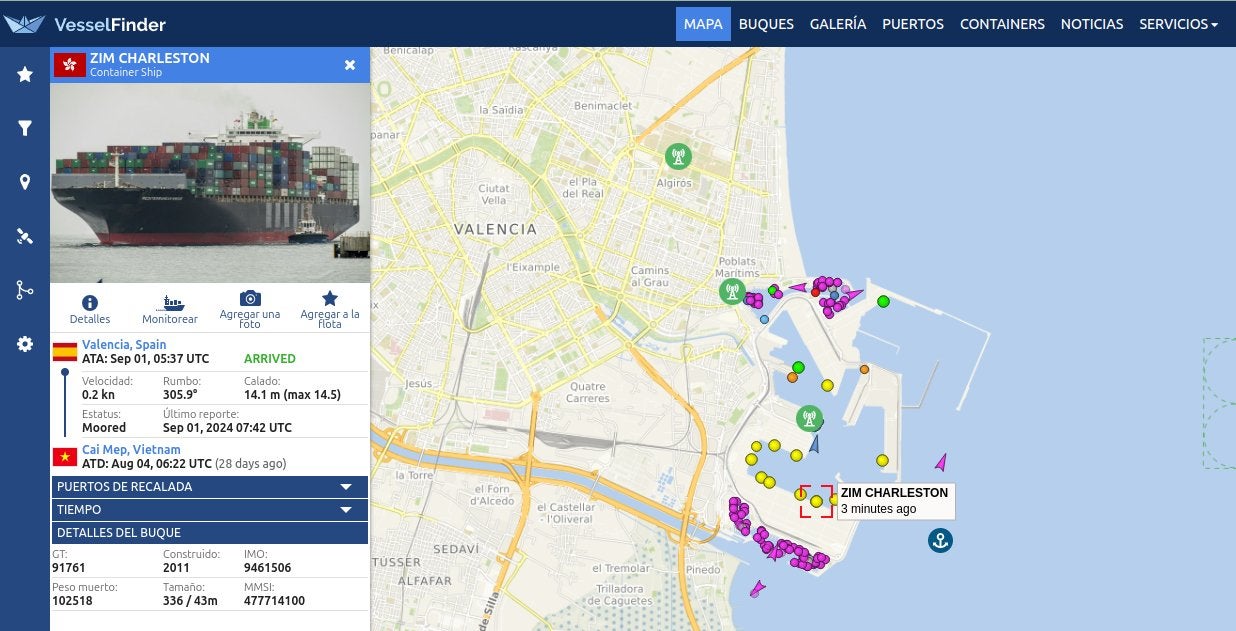Image resolution: width=1236 pixels, height=631 pixels.
Task: Click Agregar a la flota star
Action: [x=330, y=298]
